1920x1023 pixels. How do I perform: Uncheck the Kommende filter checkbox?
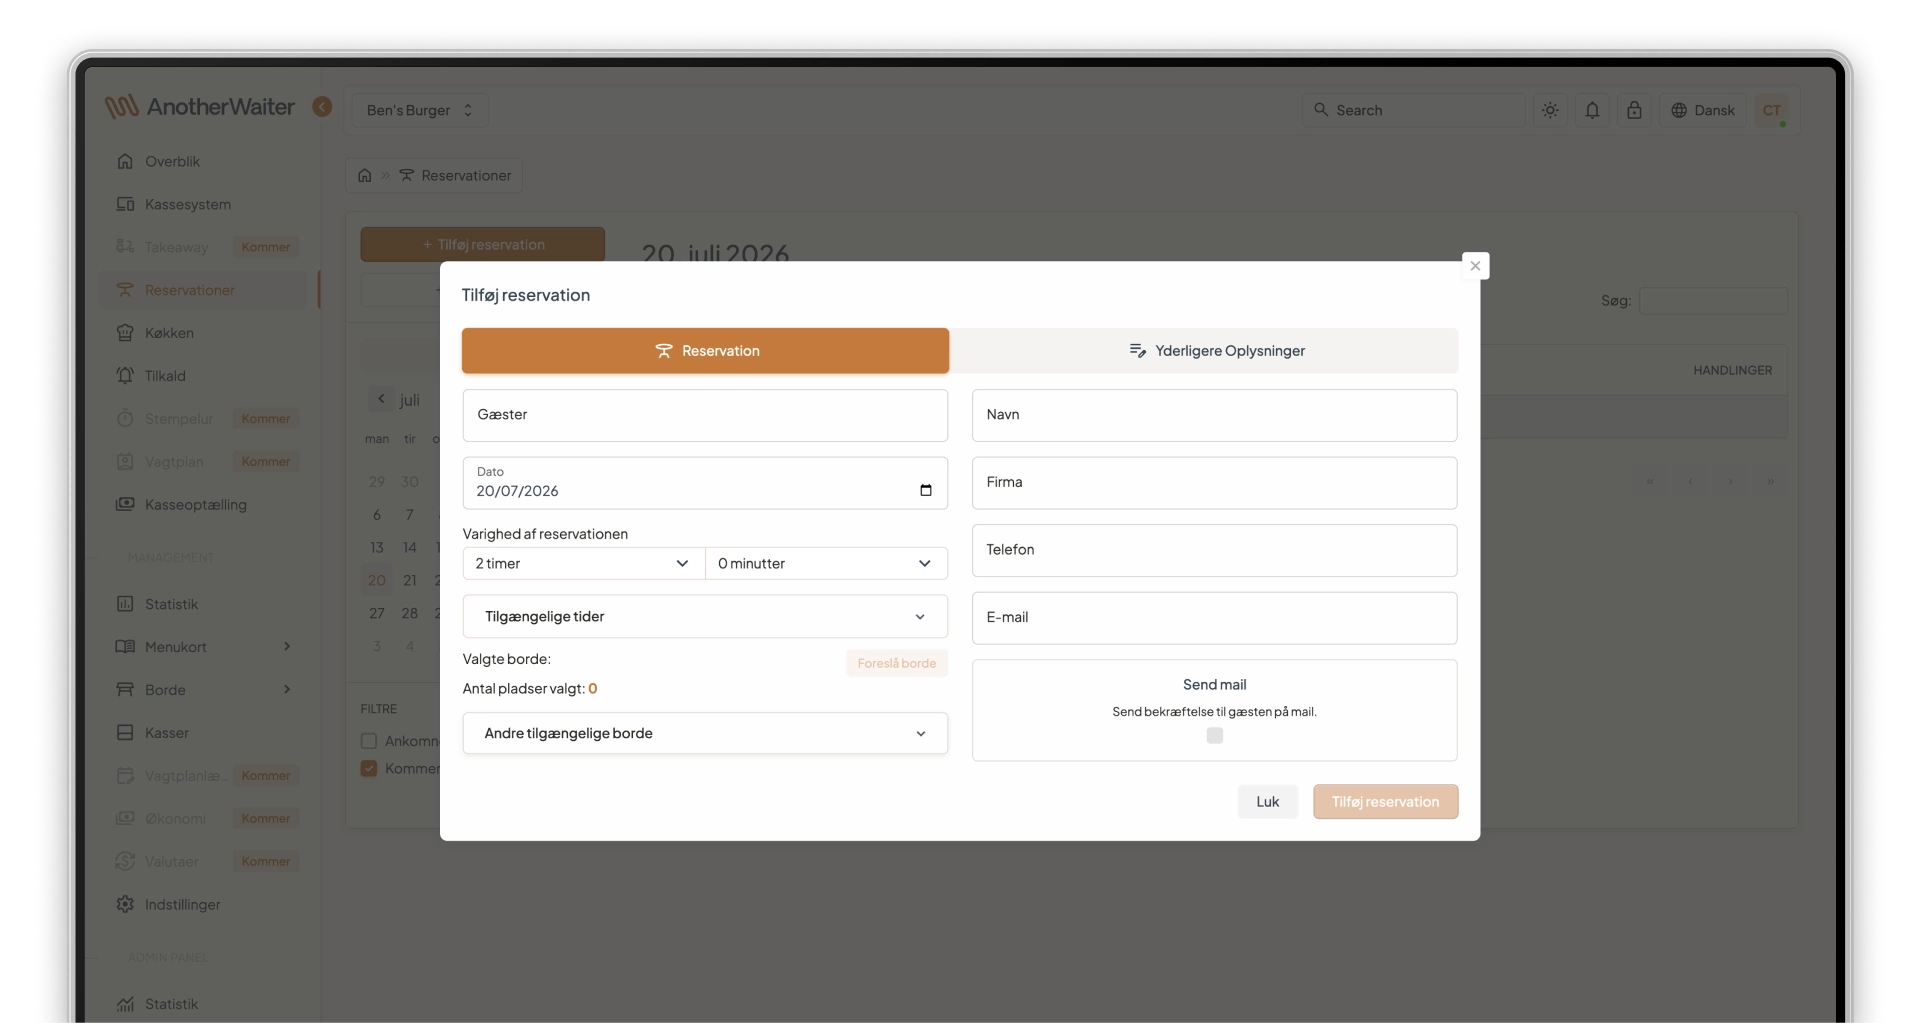pyautogui.click(x=369, y=768)
